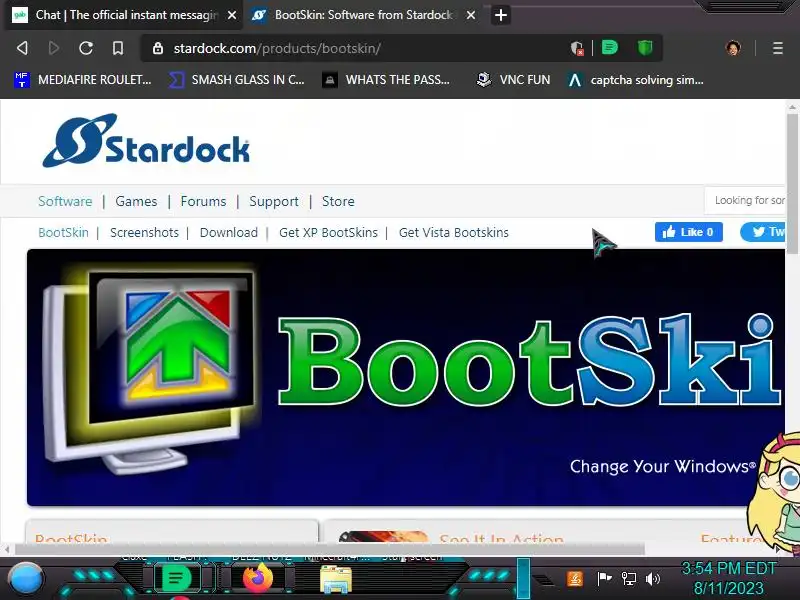Click the Java tray icon
Viewport: 800px width, 600px height.
pyautogui.click(x=575, y=579)
